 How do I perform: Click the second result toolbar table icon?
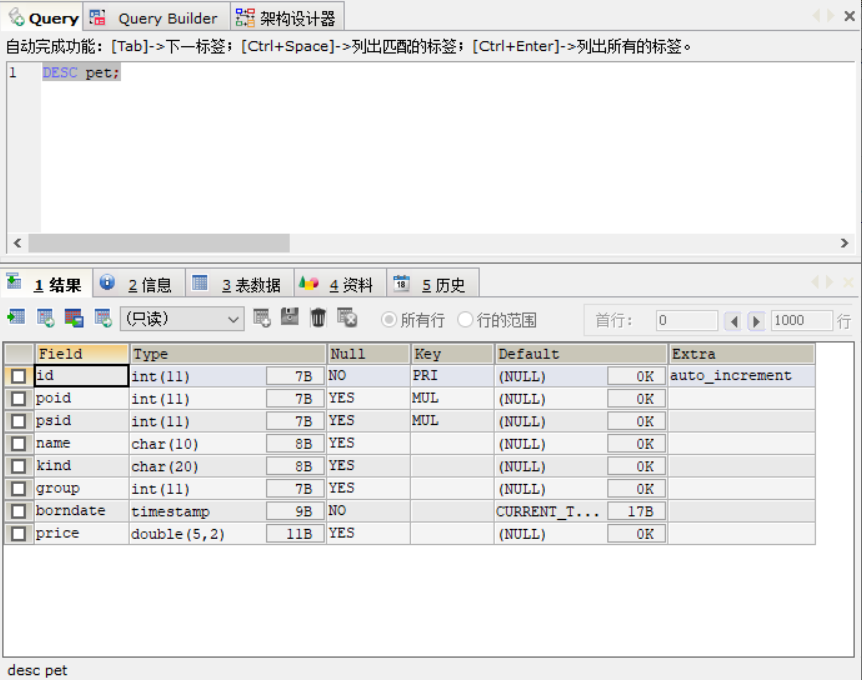[x=45, y=318]
